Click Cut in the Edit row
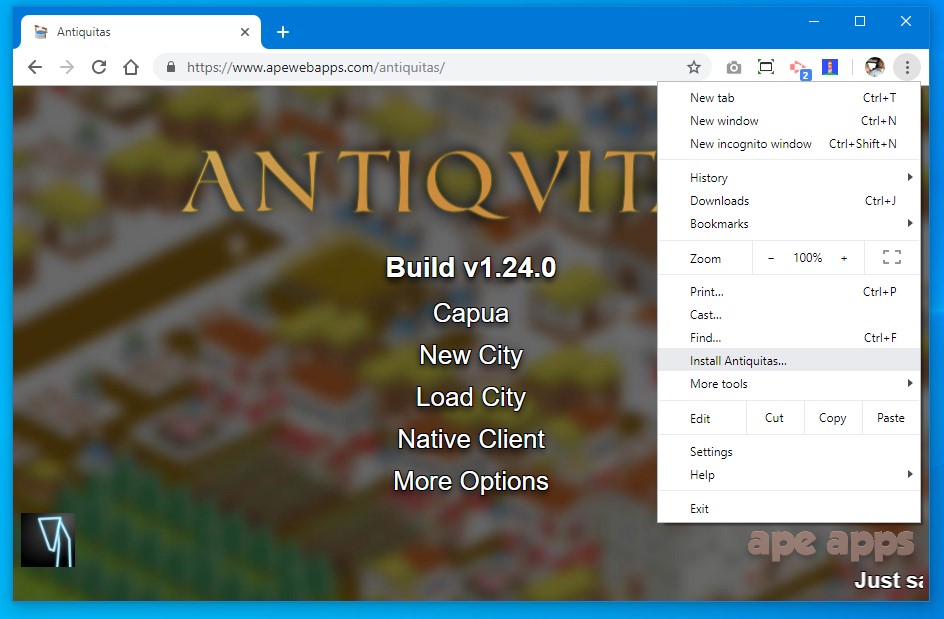 [x=775, y=418]
